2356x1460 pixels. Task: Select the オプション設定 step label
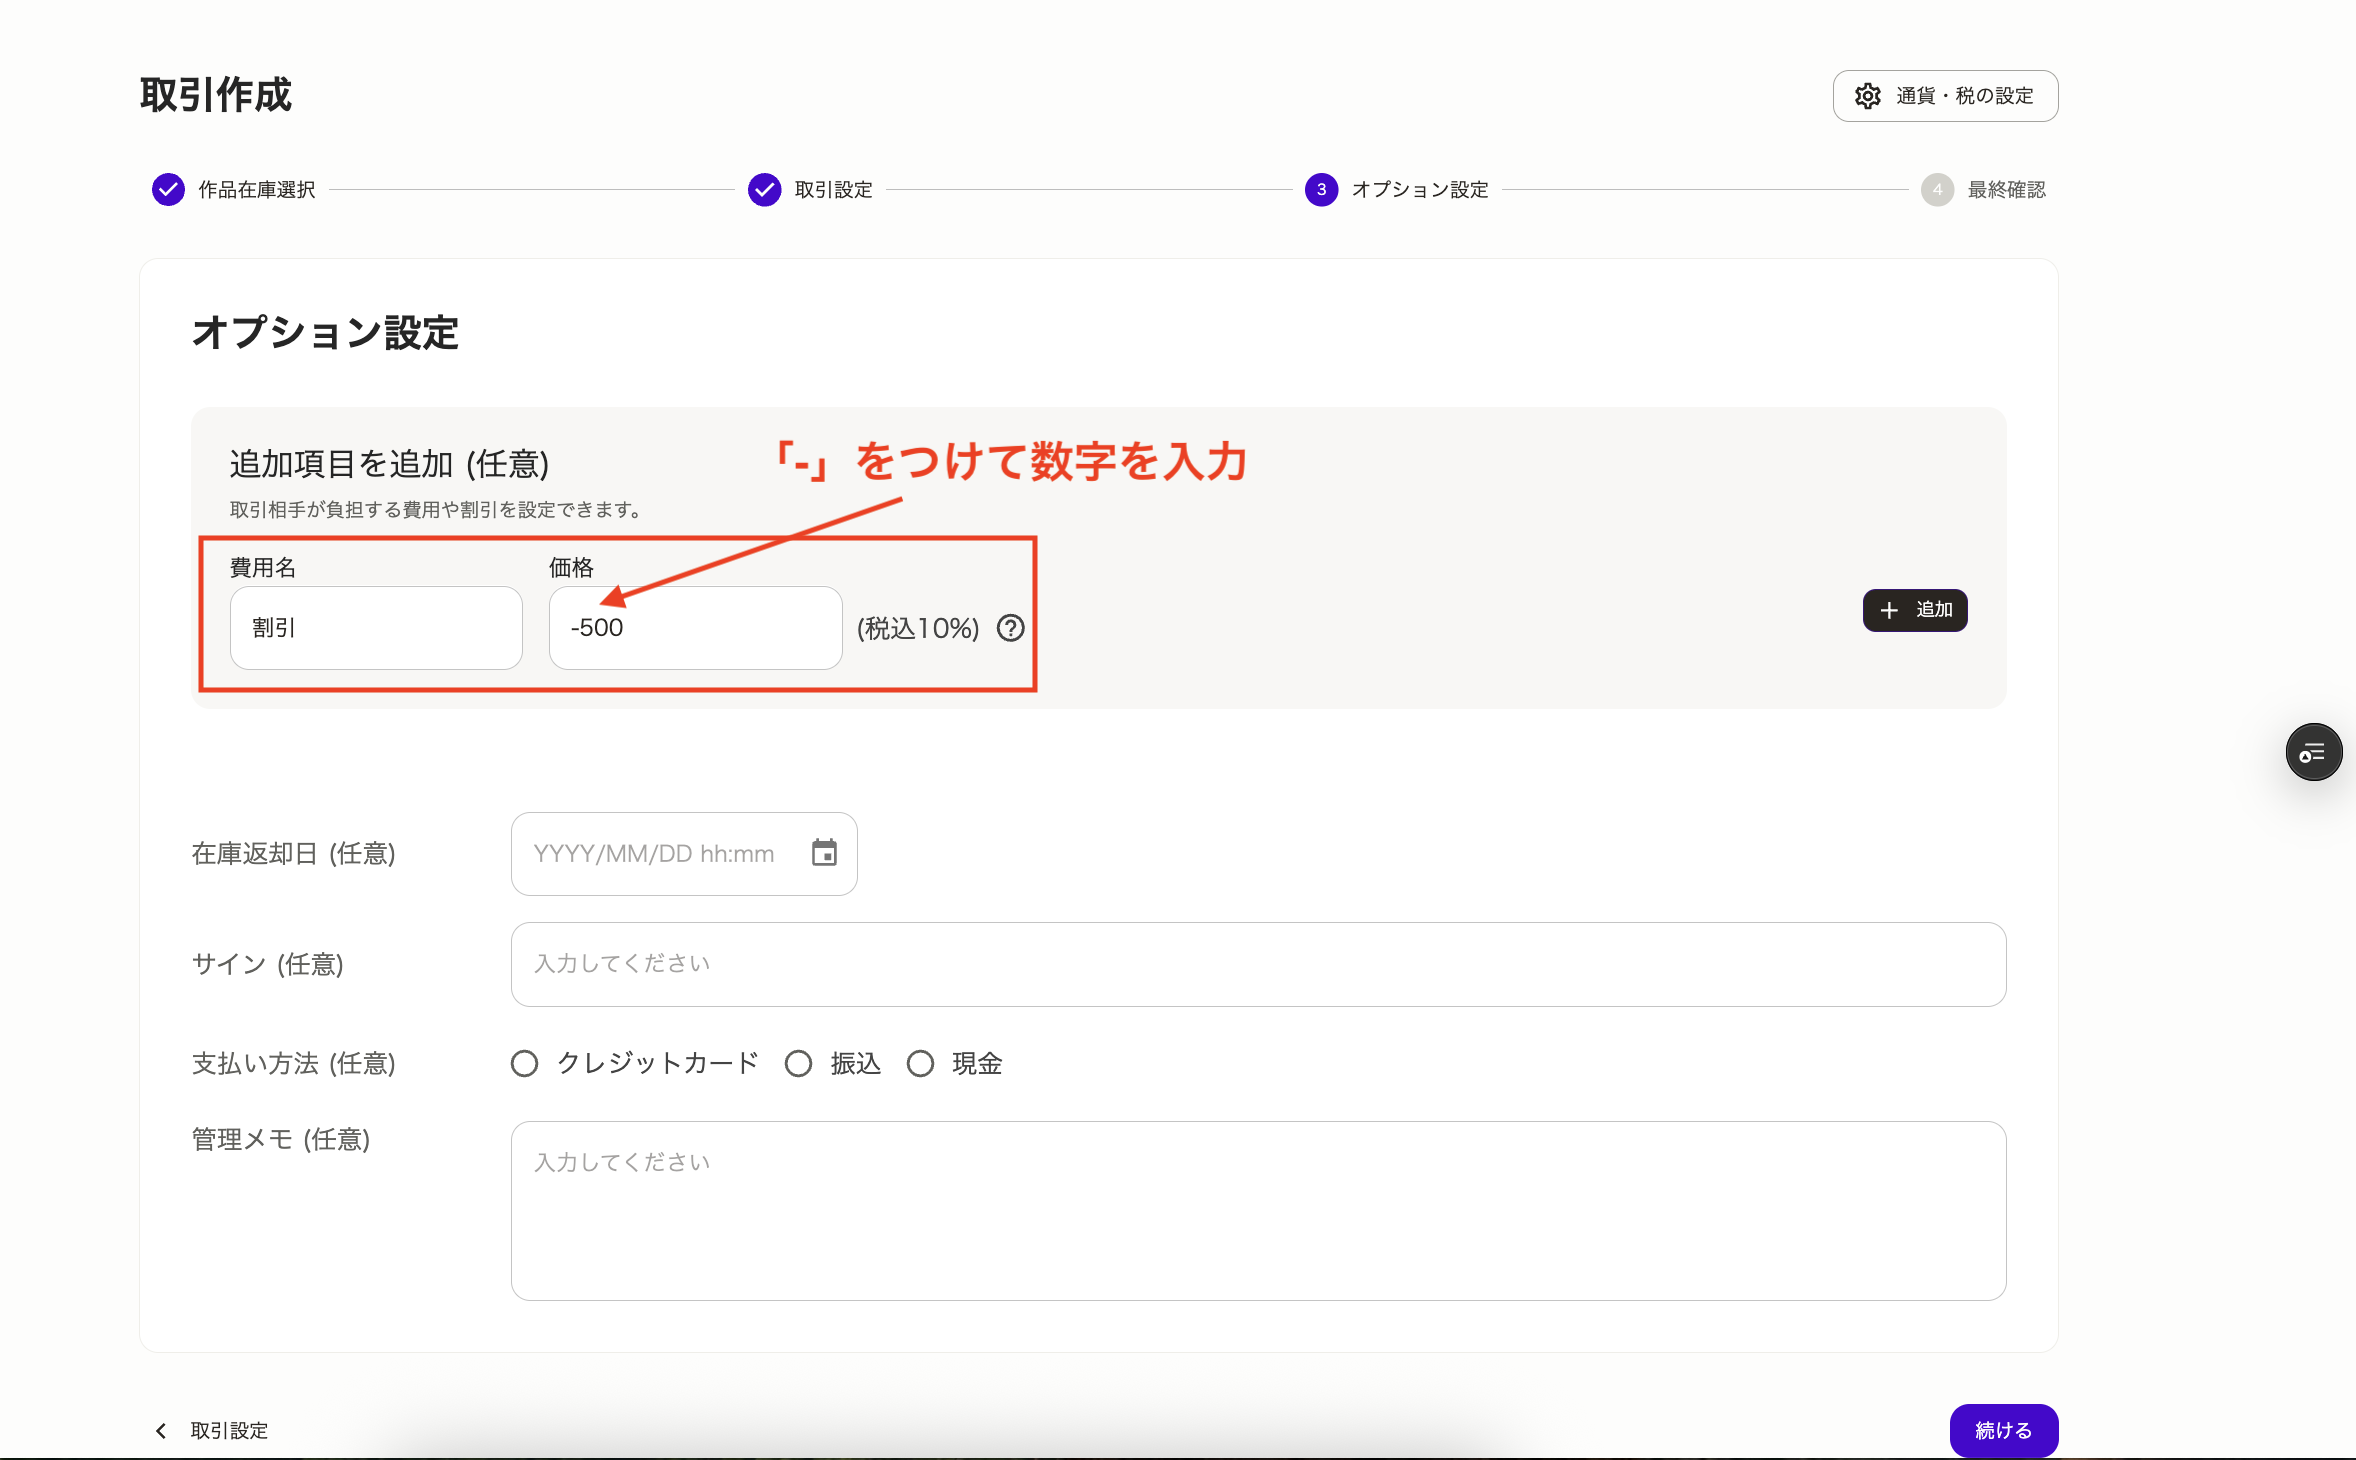[1420, 190]
